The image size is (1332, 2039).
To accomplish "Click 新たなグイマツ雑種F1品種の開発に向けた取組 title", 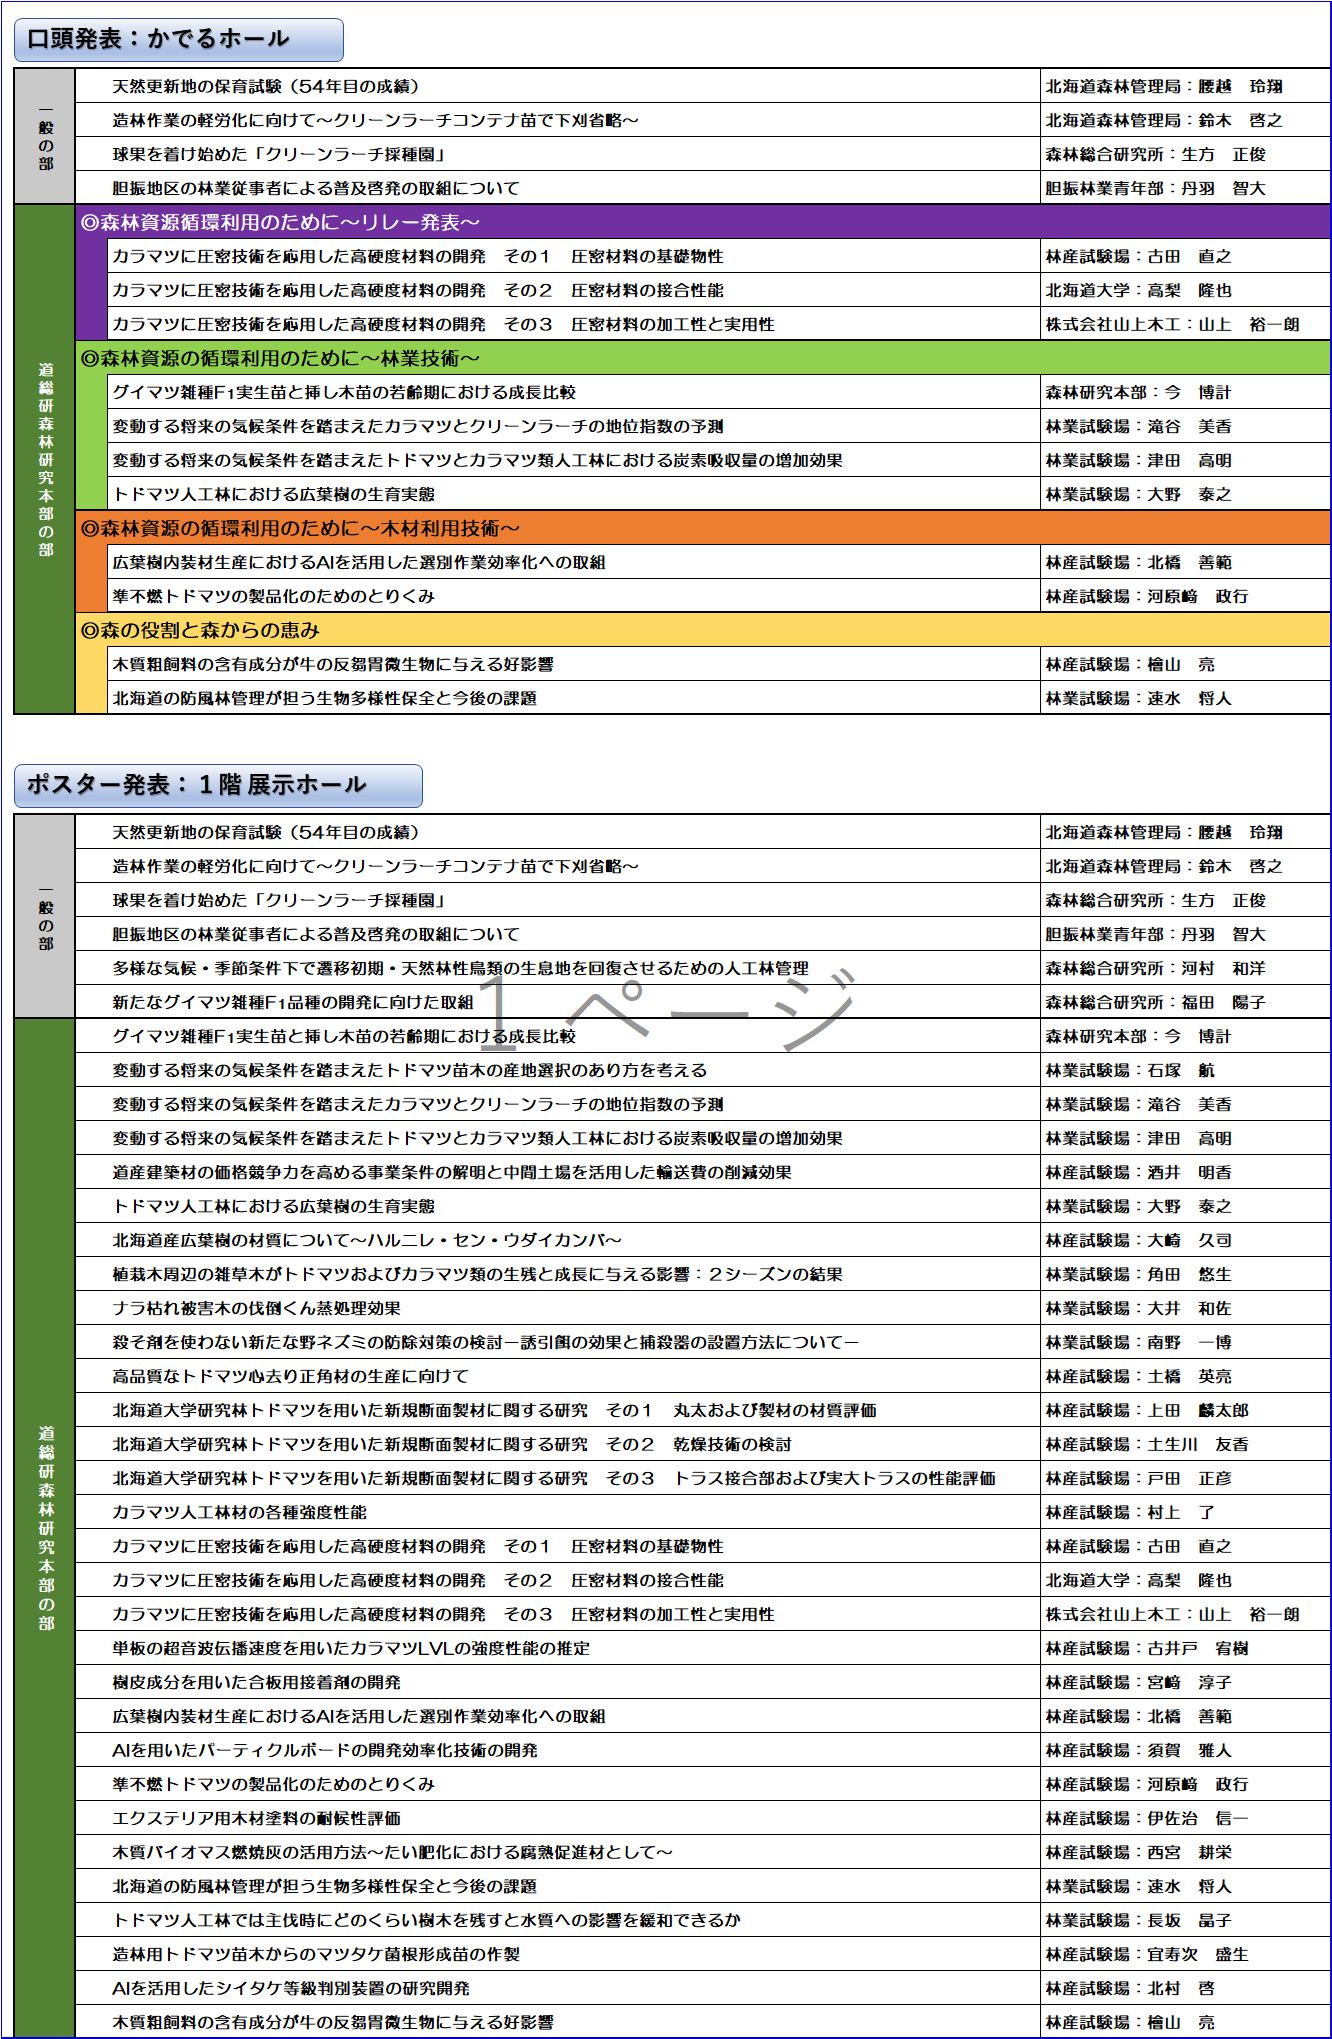I will point(292,1002).
